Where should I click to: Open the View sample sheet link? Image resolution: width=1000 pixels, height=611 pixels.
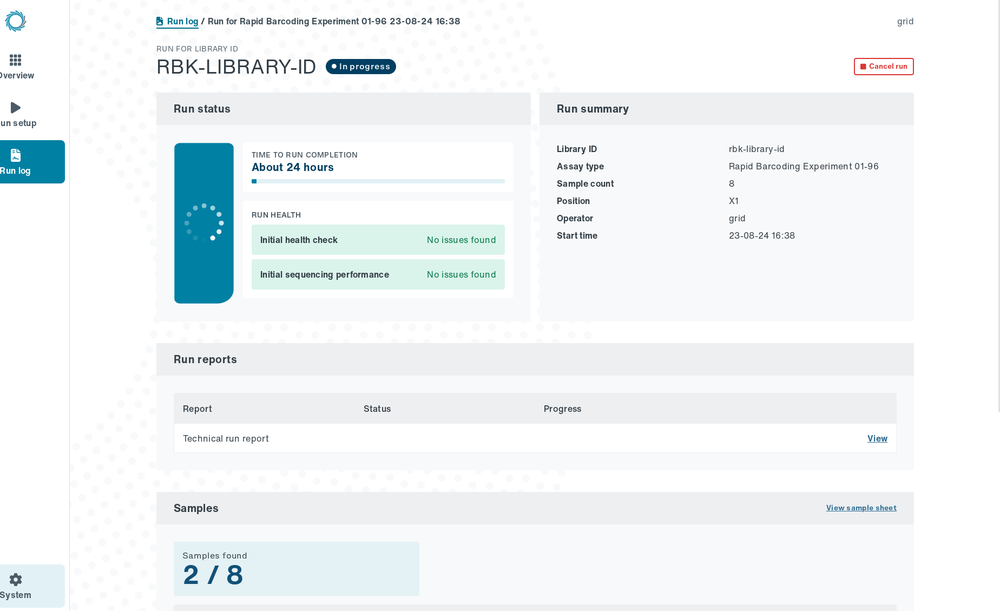tap(861, 508)
